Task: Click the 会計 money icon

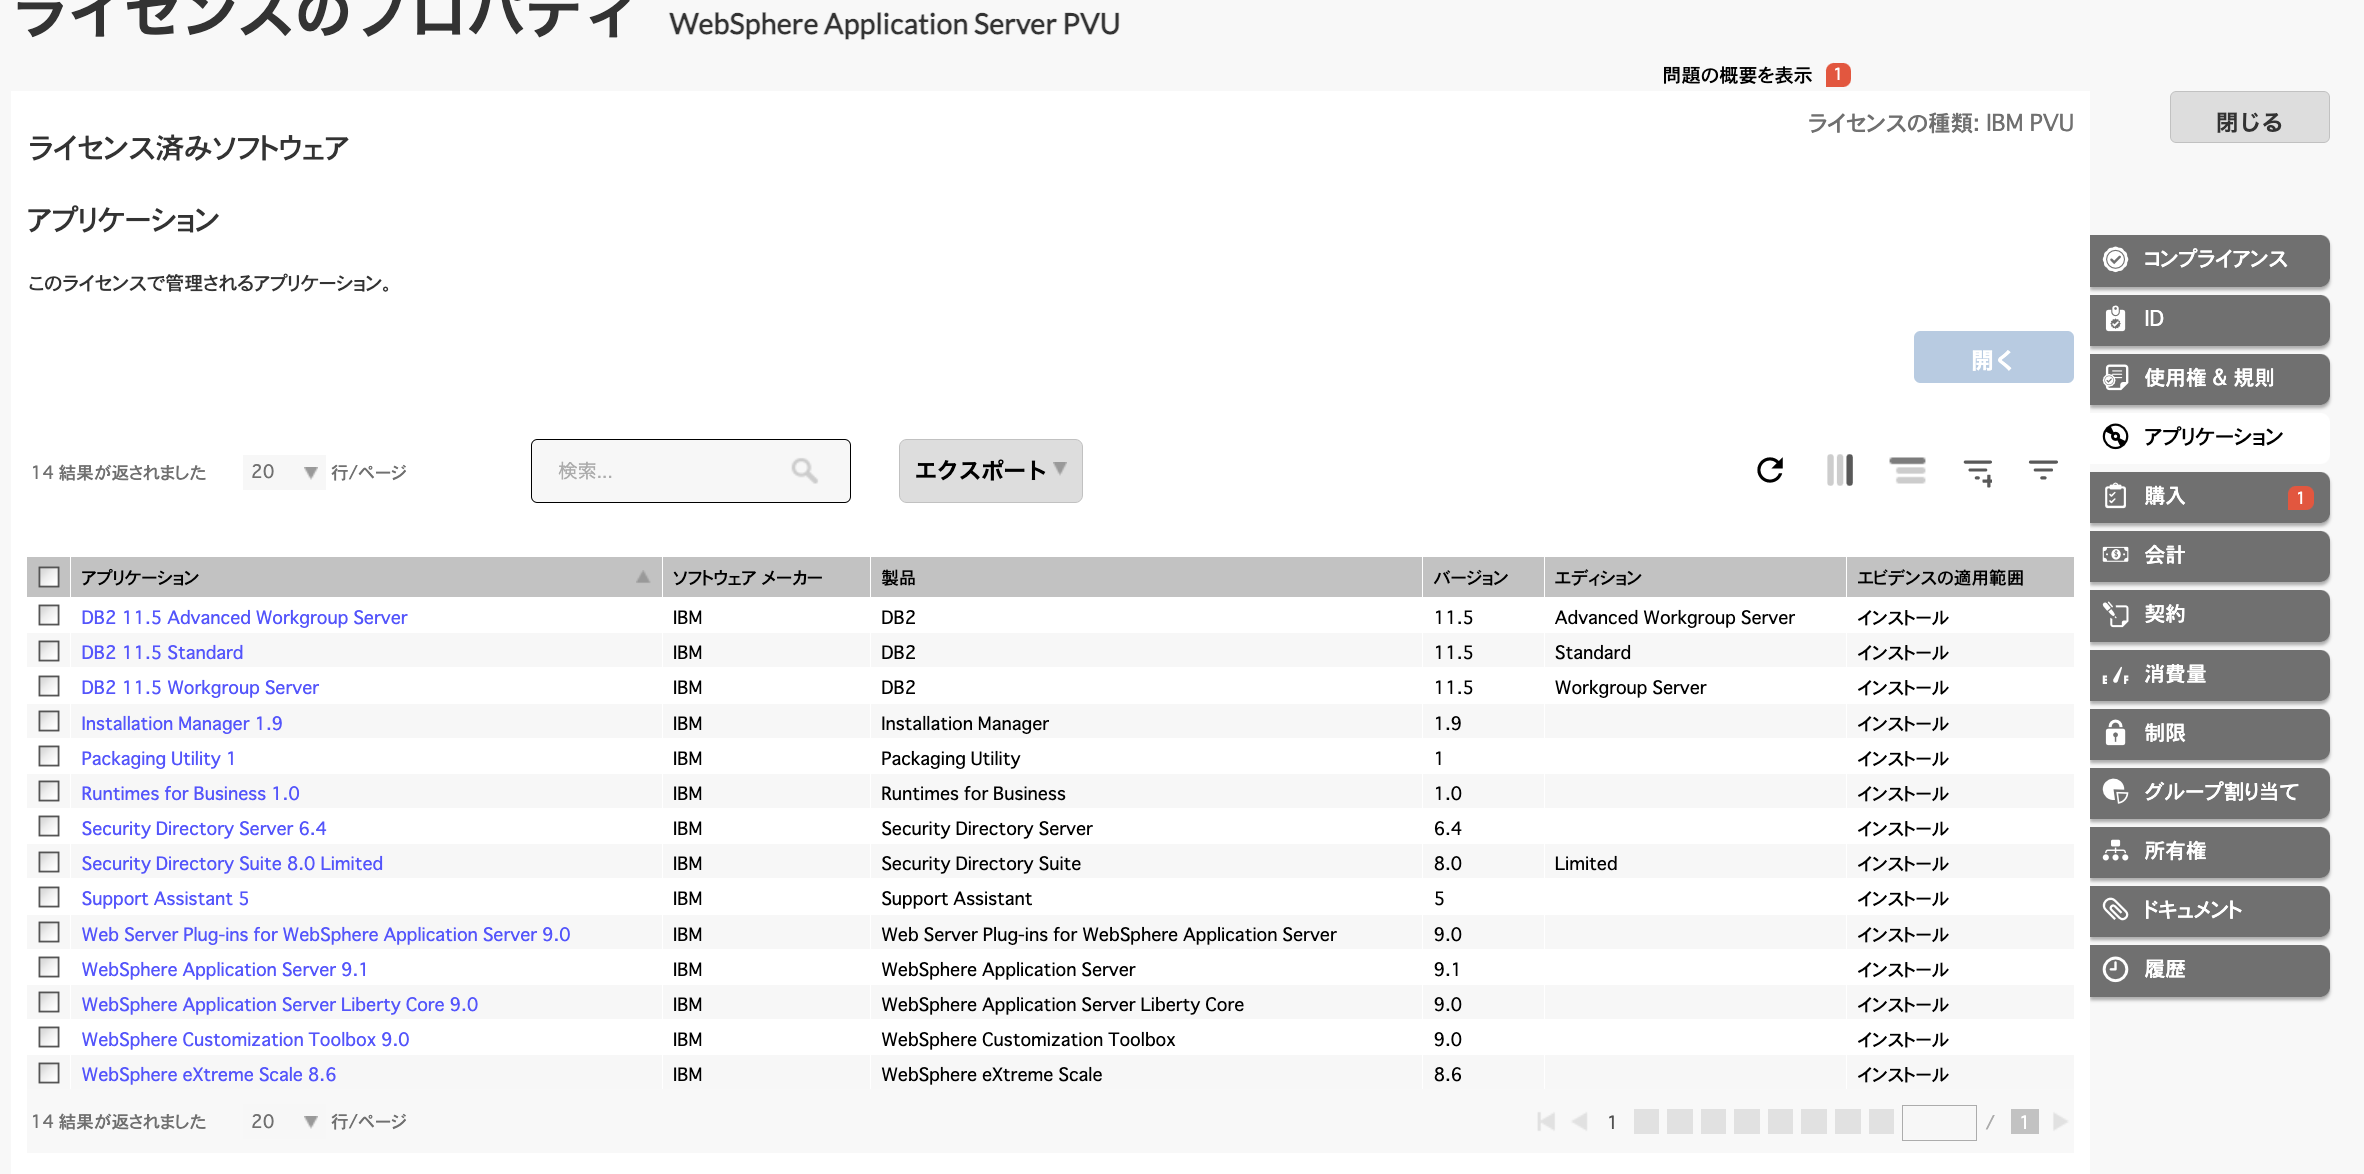Action: tap(2116, 555)
